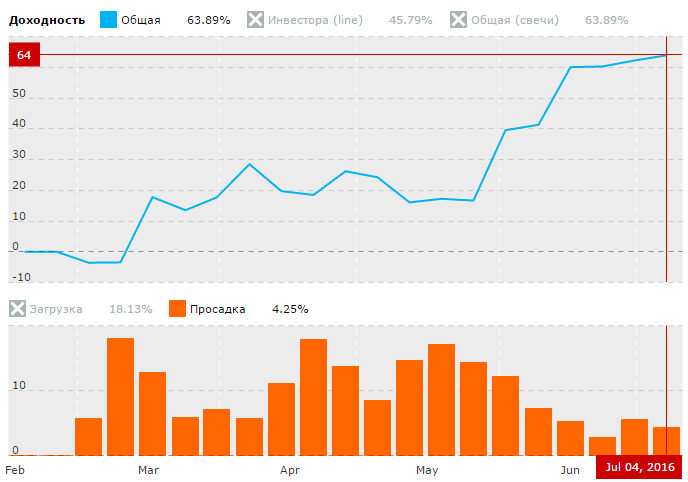Viewport: 688px width, 482px height.
Task: Enable the Загрузка series checkbox
Action: pyautogui.click(x=18, y=309)
